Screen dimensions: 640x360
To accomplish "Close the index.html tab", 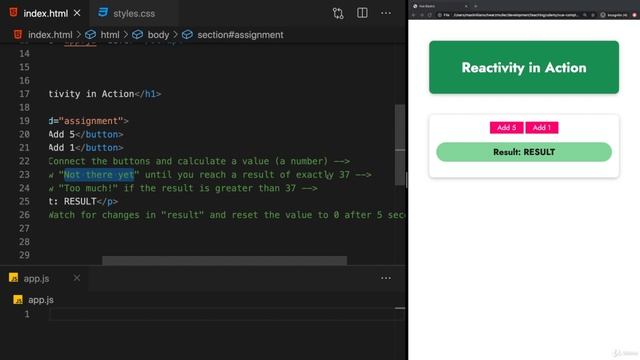I will 77,13.
